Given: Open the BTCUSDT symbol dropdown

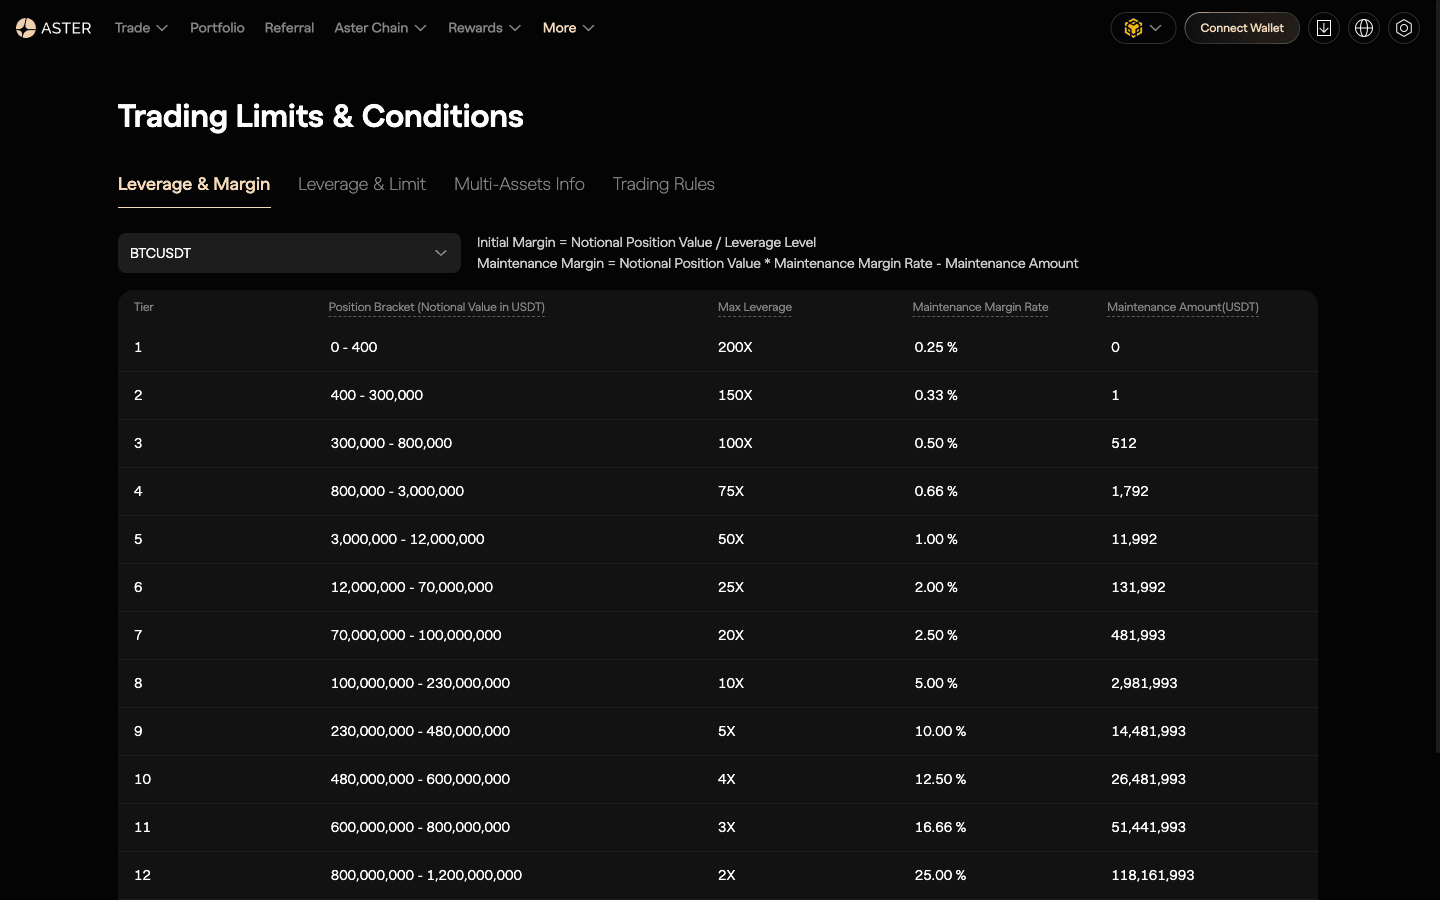Looking at the screenshot, I should (289, 253).
